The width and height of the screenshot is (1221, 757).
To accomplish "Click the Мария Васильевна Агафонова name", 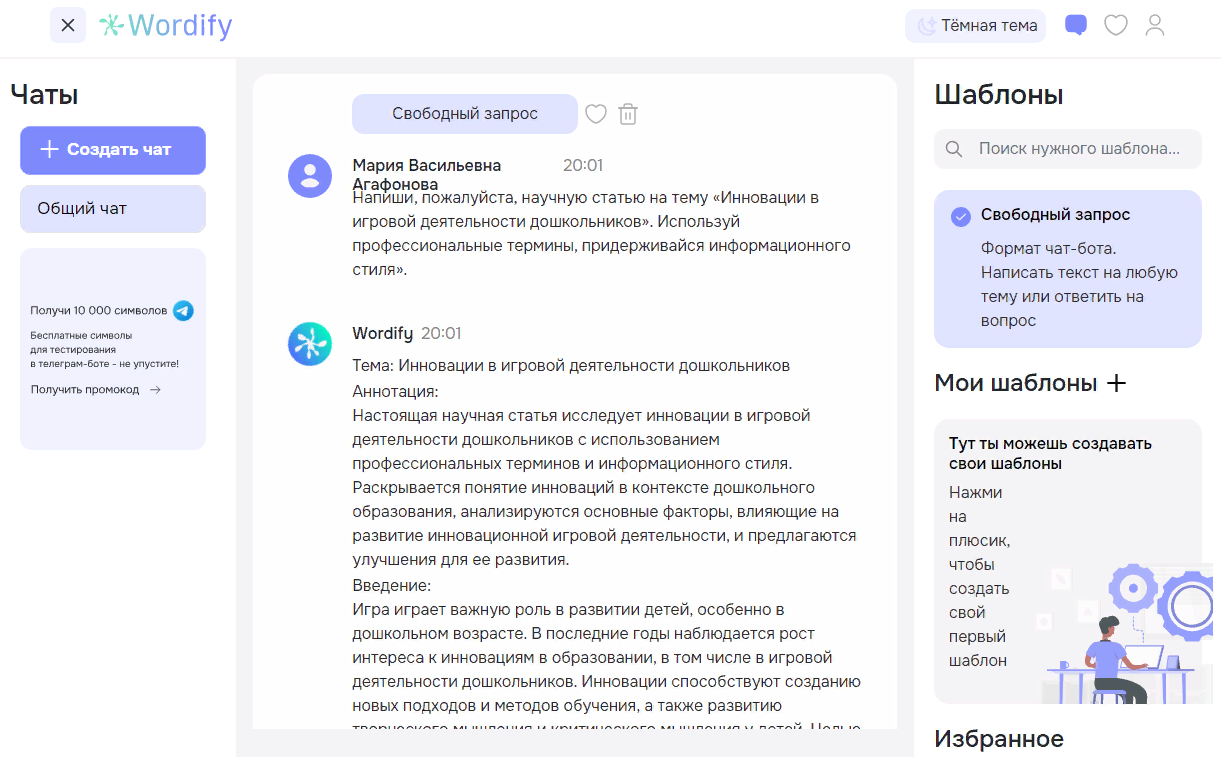I will coord(427,175).
